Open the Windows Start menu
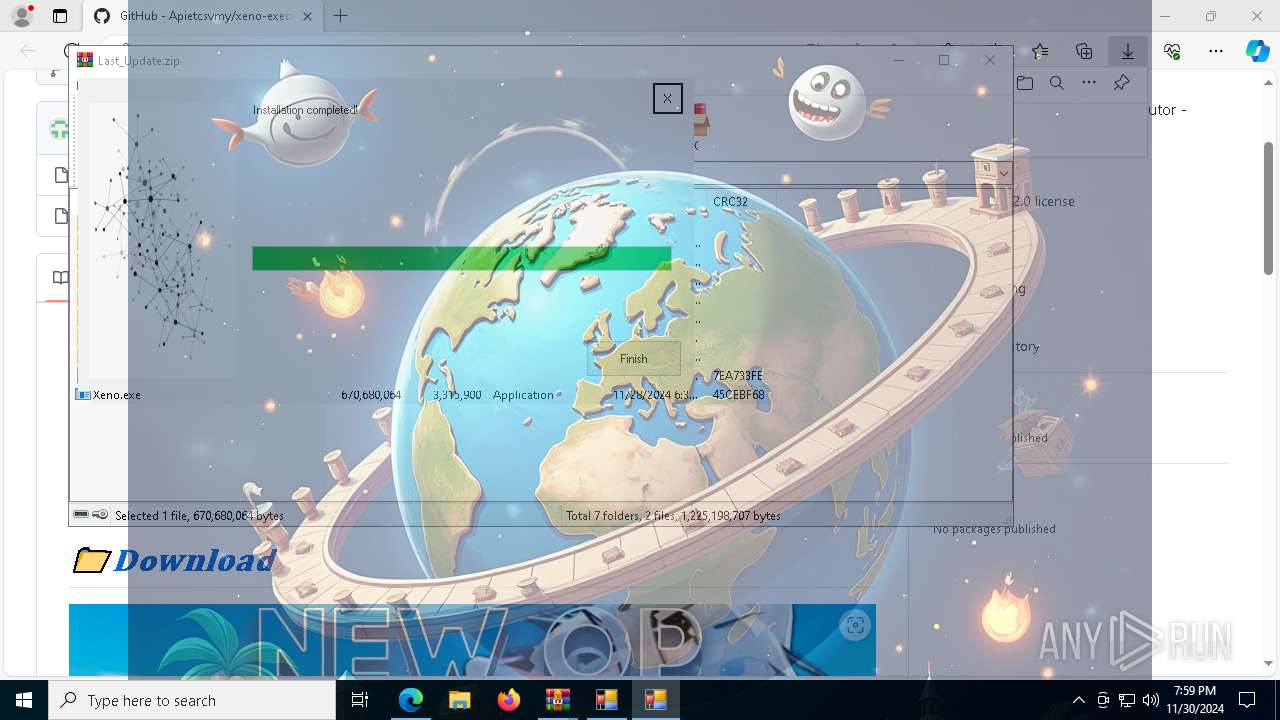 point(24,700)
